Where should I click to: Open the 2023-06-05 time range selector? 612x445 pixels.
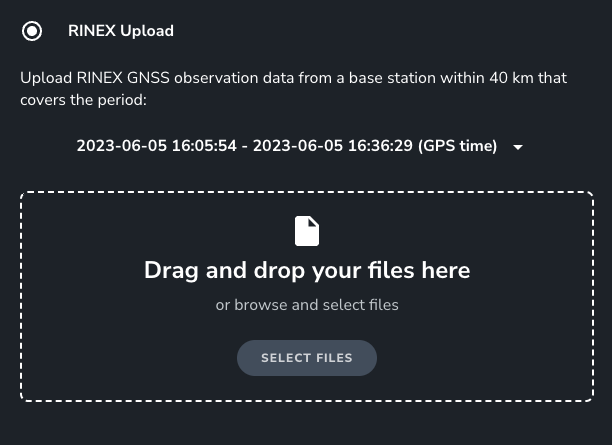pyautogui.click(x=287, y=146)
